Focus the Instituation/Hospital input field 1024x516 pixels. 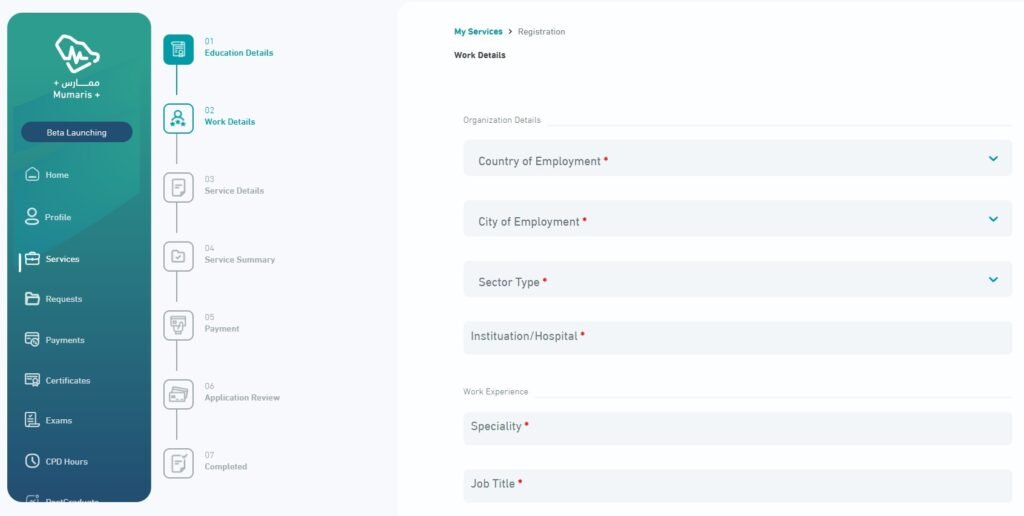(x=737, y=338)
